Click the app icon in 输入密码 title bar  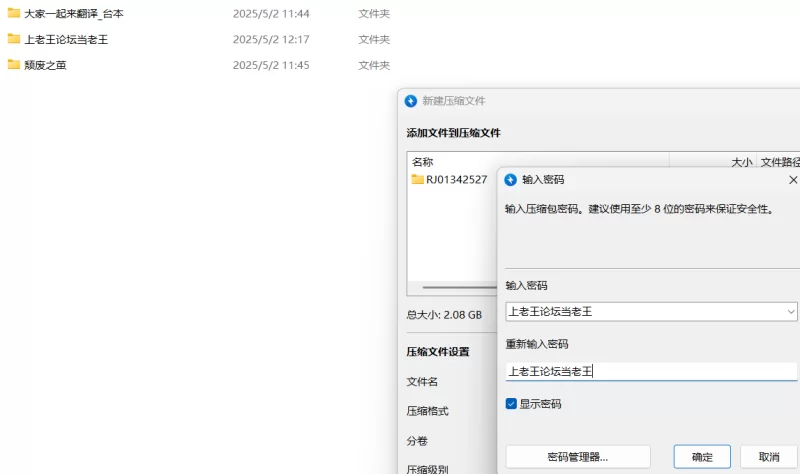point(510,180)
